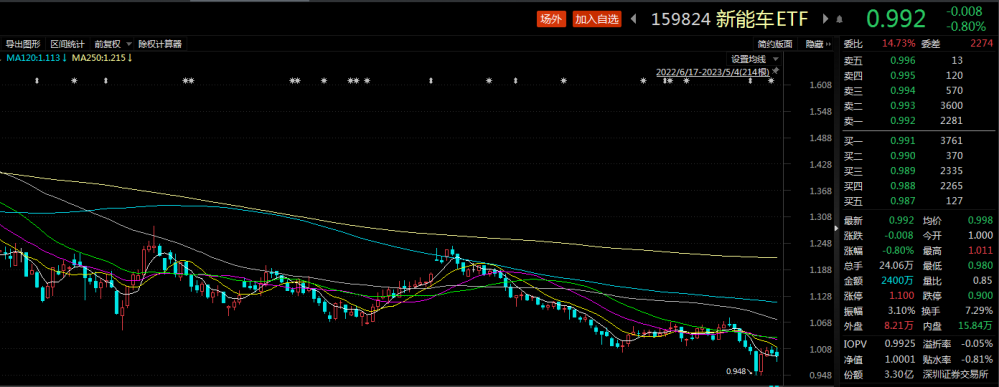Image resolution: width=999 pixels, height=387 pixels.
Task: Go to next stock with right arrow
Action: point(826,19)
